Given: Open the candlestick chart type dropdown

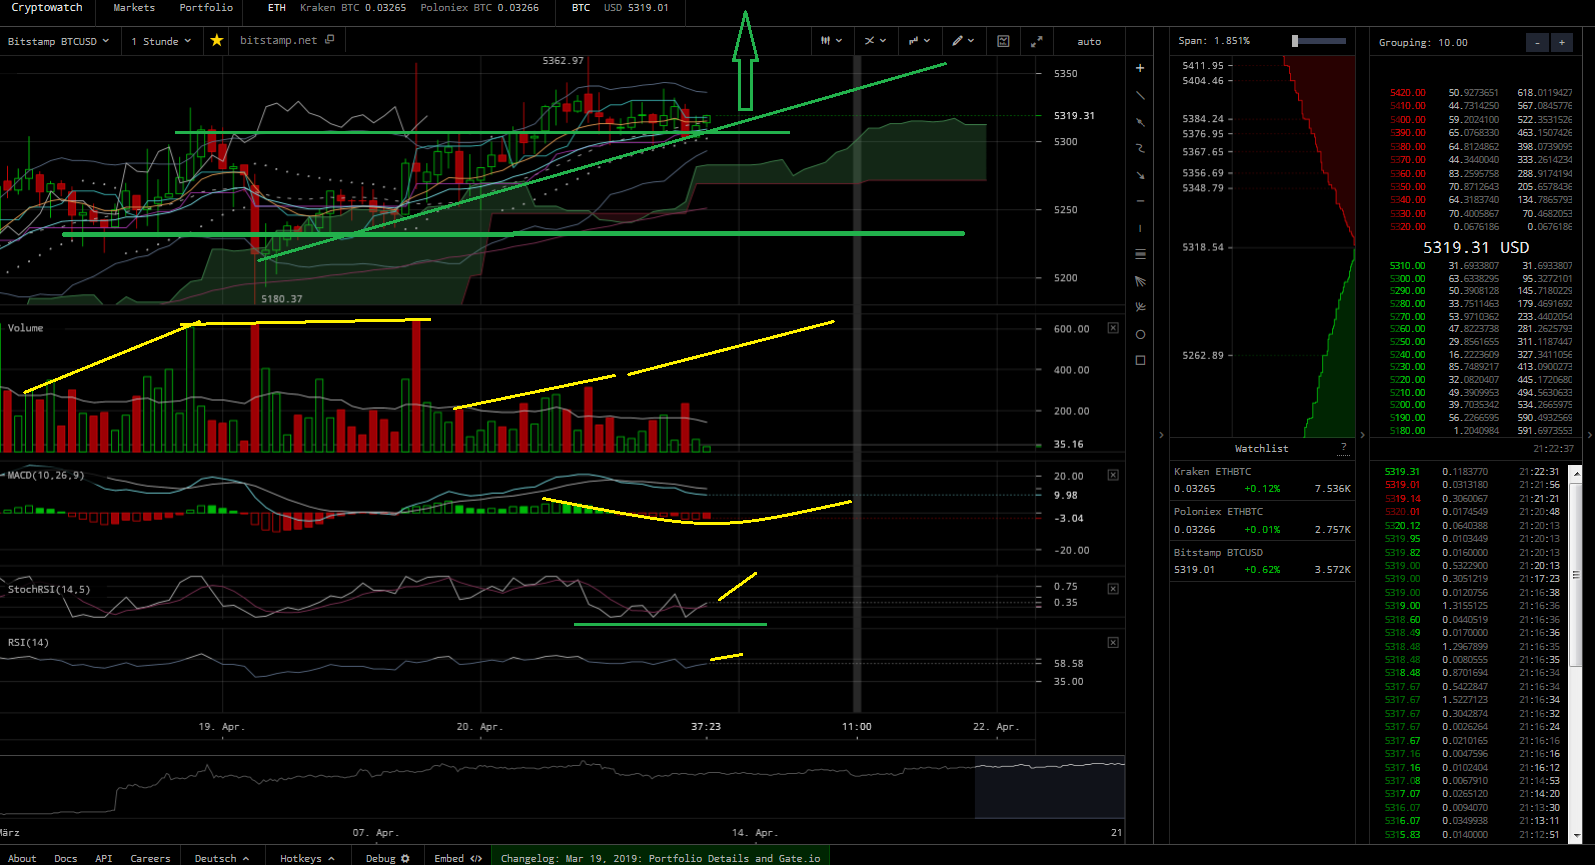Looking at the screenshot, I should 831,41.
